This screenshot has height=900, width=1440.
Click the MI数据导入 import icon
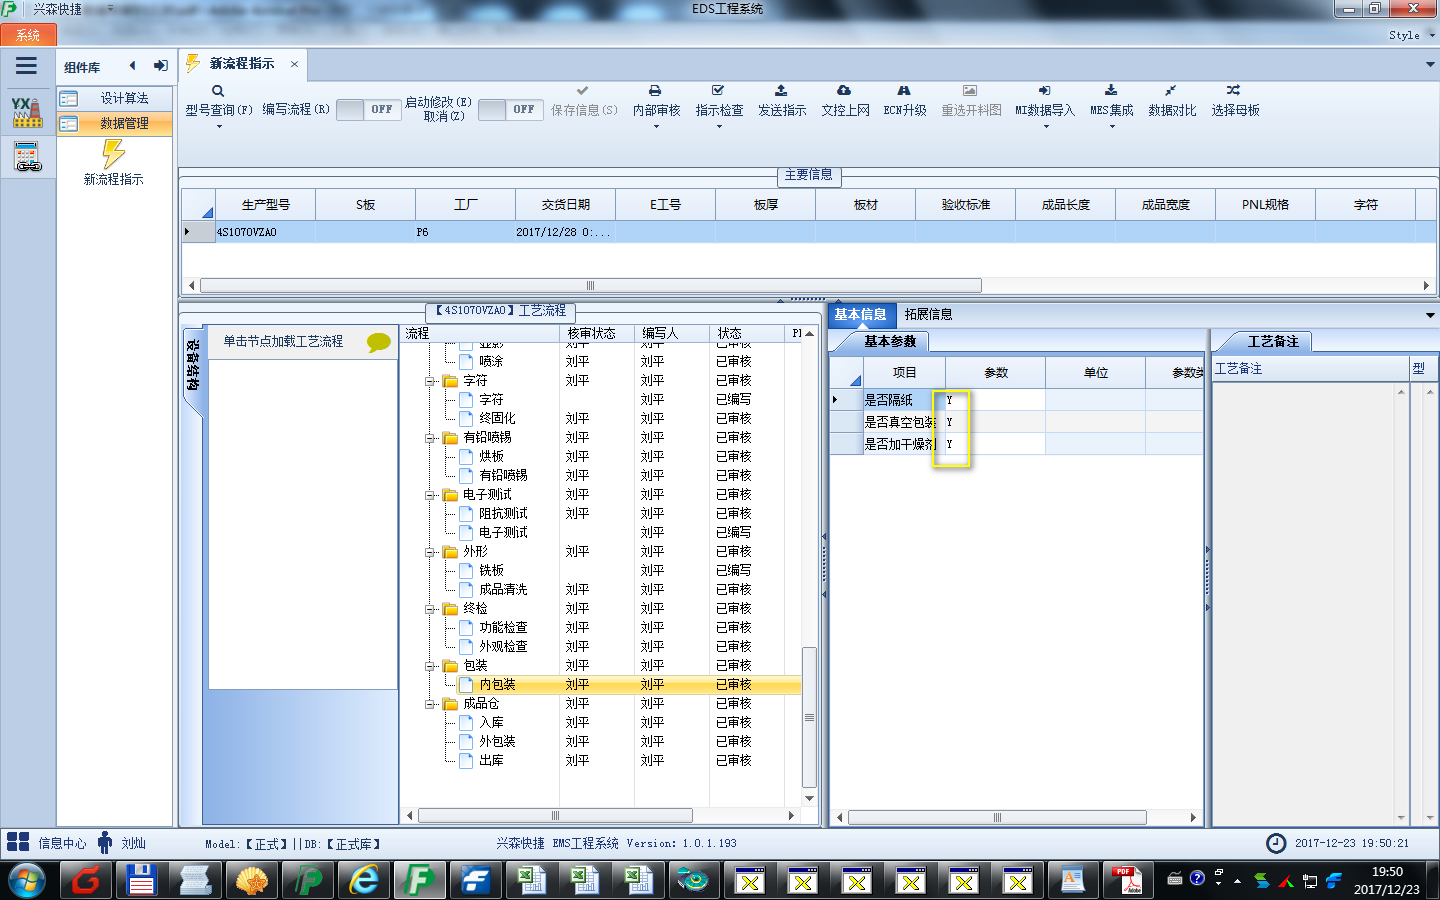pyautogui.click(x=1044, y=90)
